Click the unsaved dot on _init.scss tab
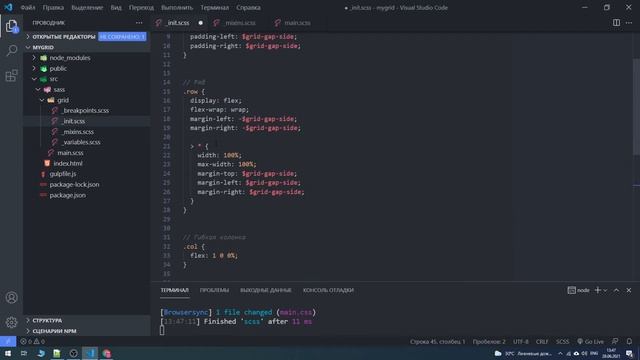This screenshot has width=640, height=360. [200, 23]
